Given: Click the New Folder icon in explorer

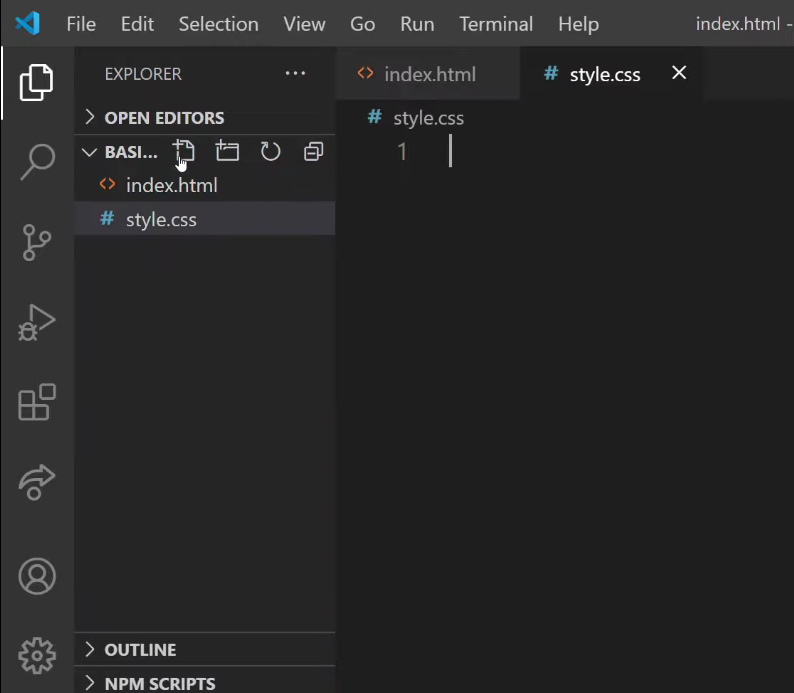Looking at the screenshot, I should 228,151.
